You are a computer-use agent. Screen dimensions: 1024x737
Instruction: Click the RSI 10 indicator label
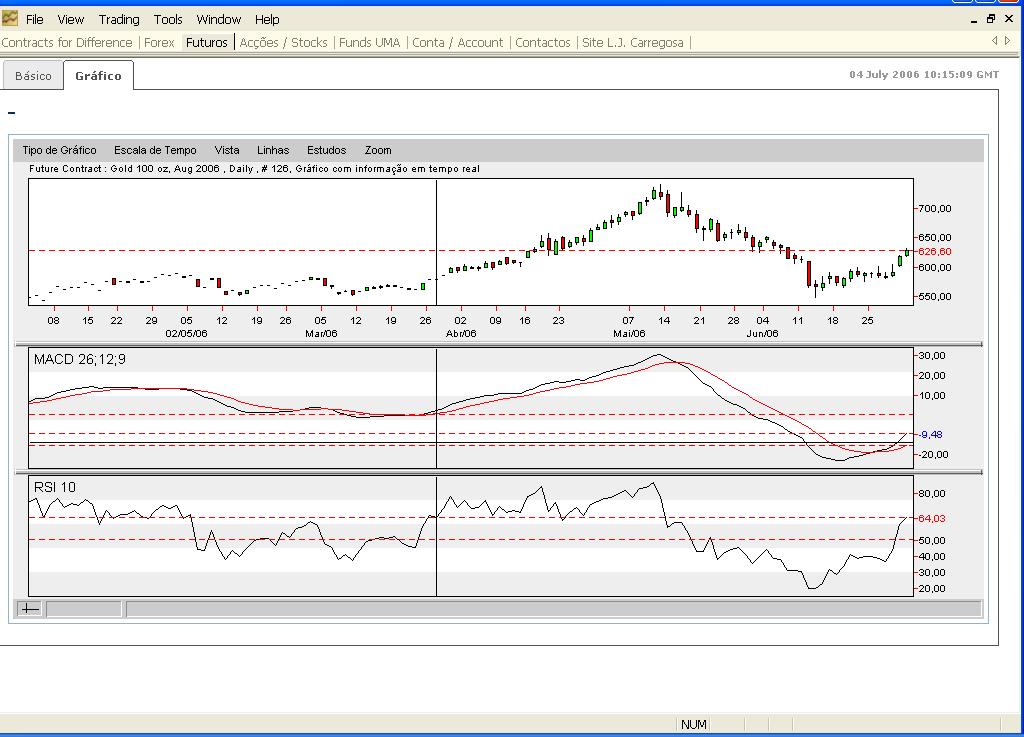point(55,487)
